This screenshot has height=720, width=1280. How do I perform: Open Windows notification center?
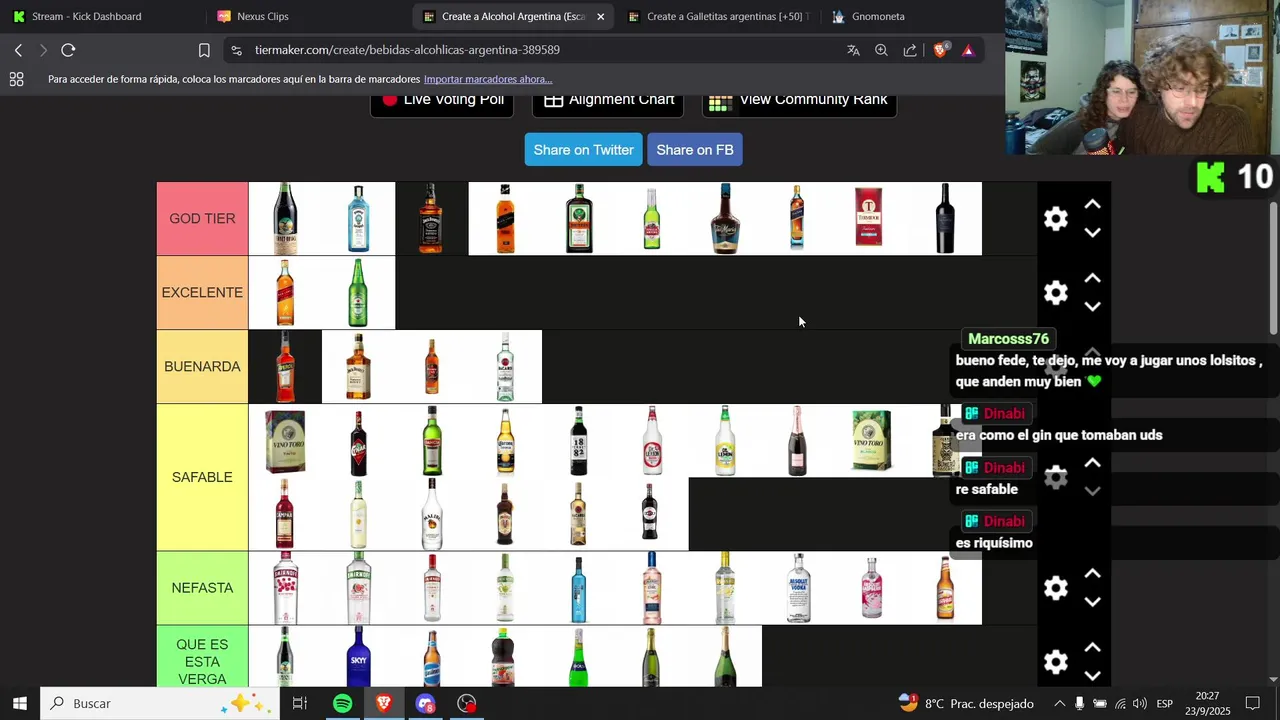[1252, 703]
